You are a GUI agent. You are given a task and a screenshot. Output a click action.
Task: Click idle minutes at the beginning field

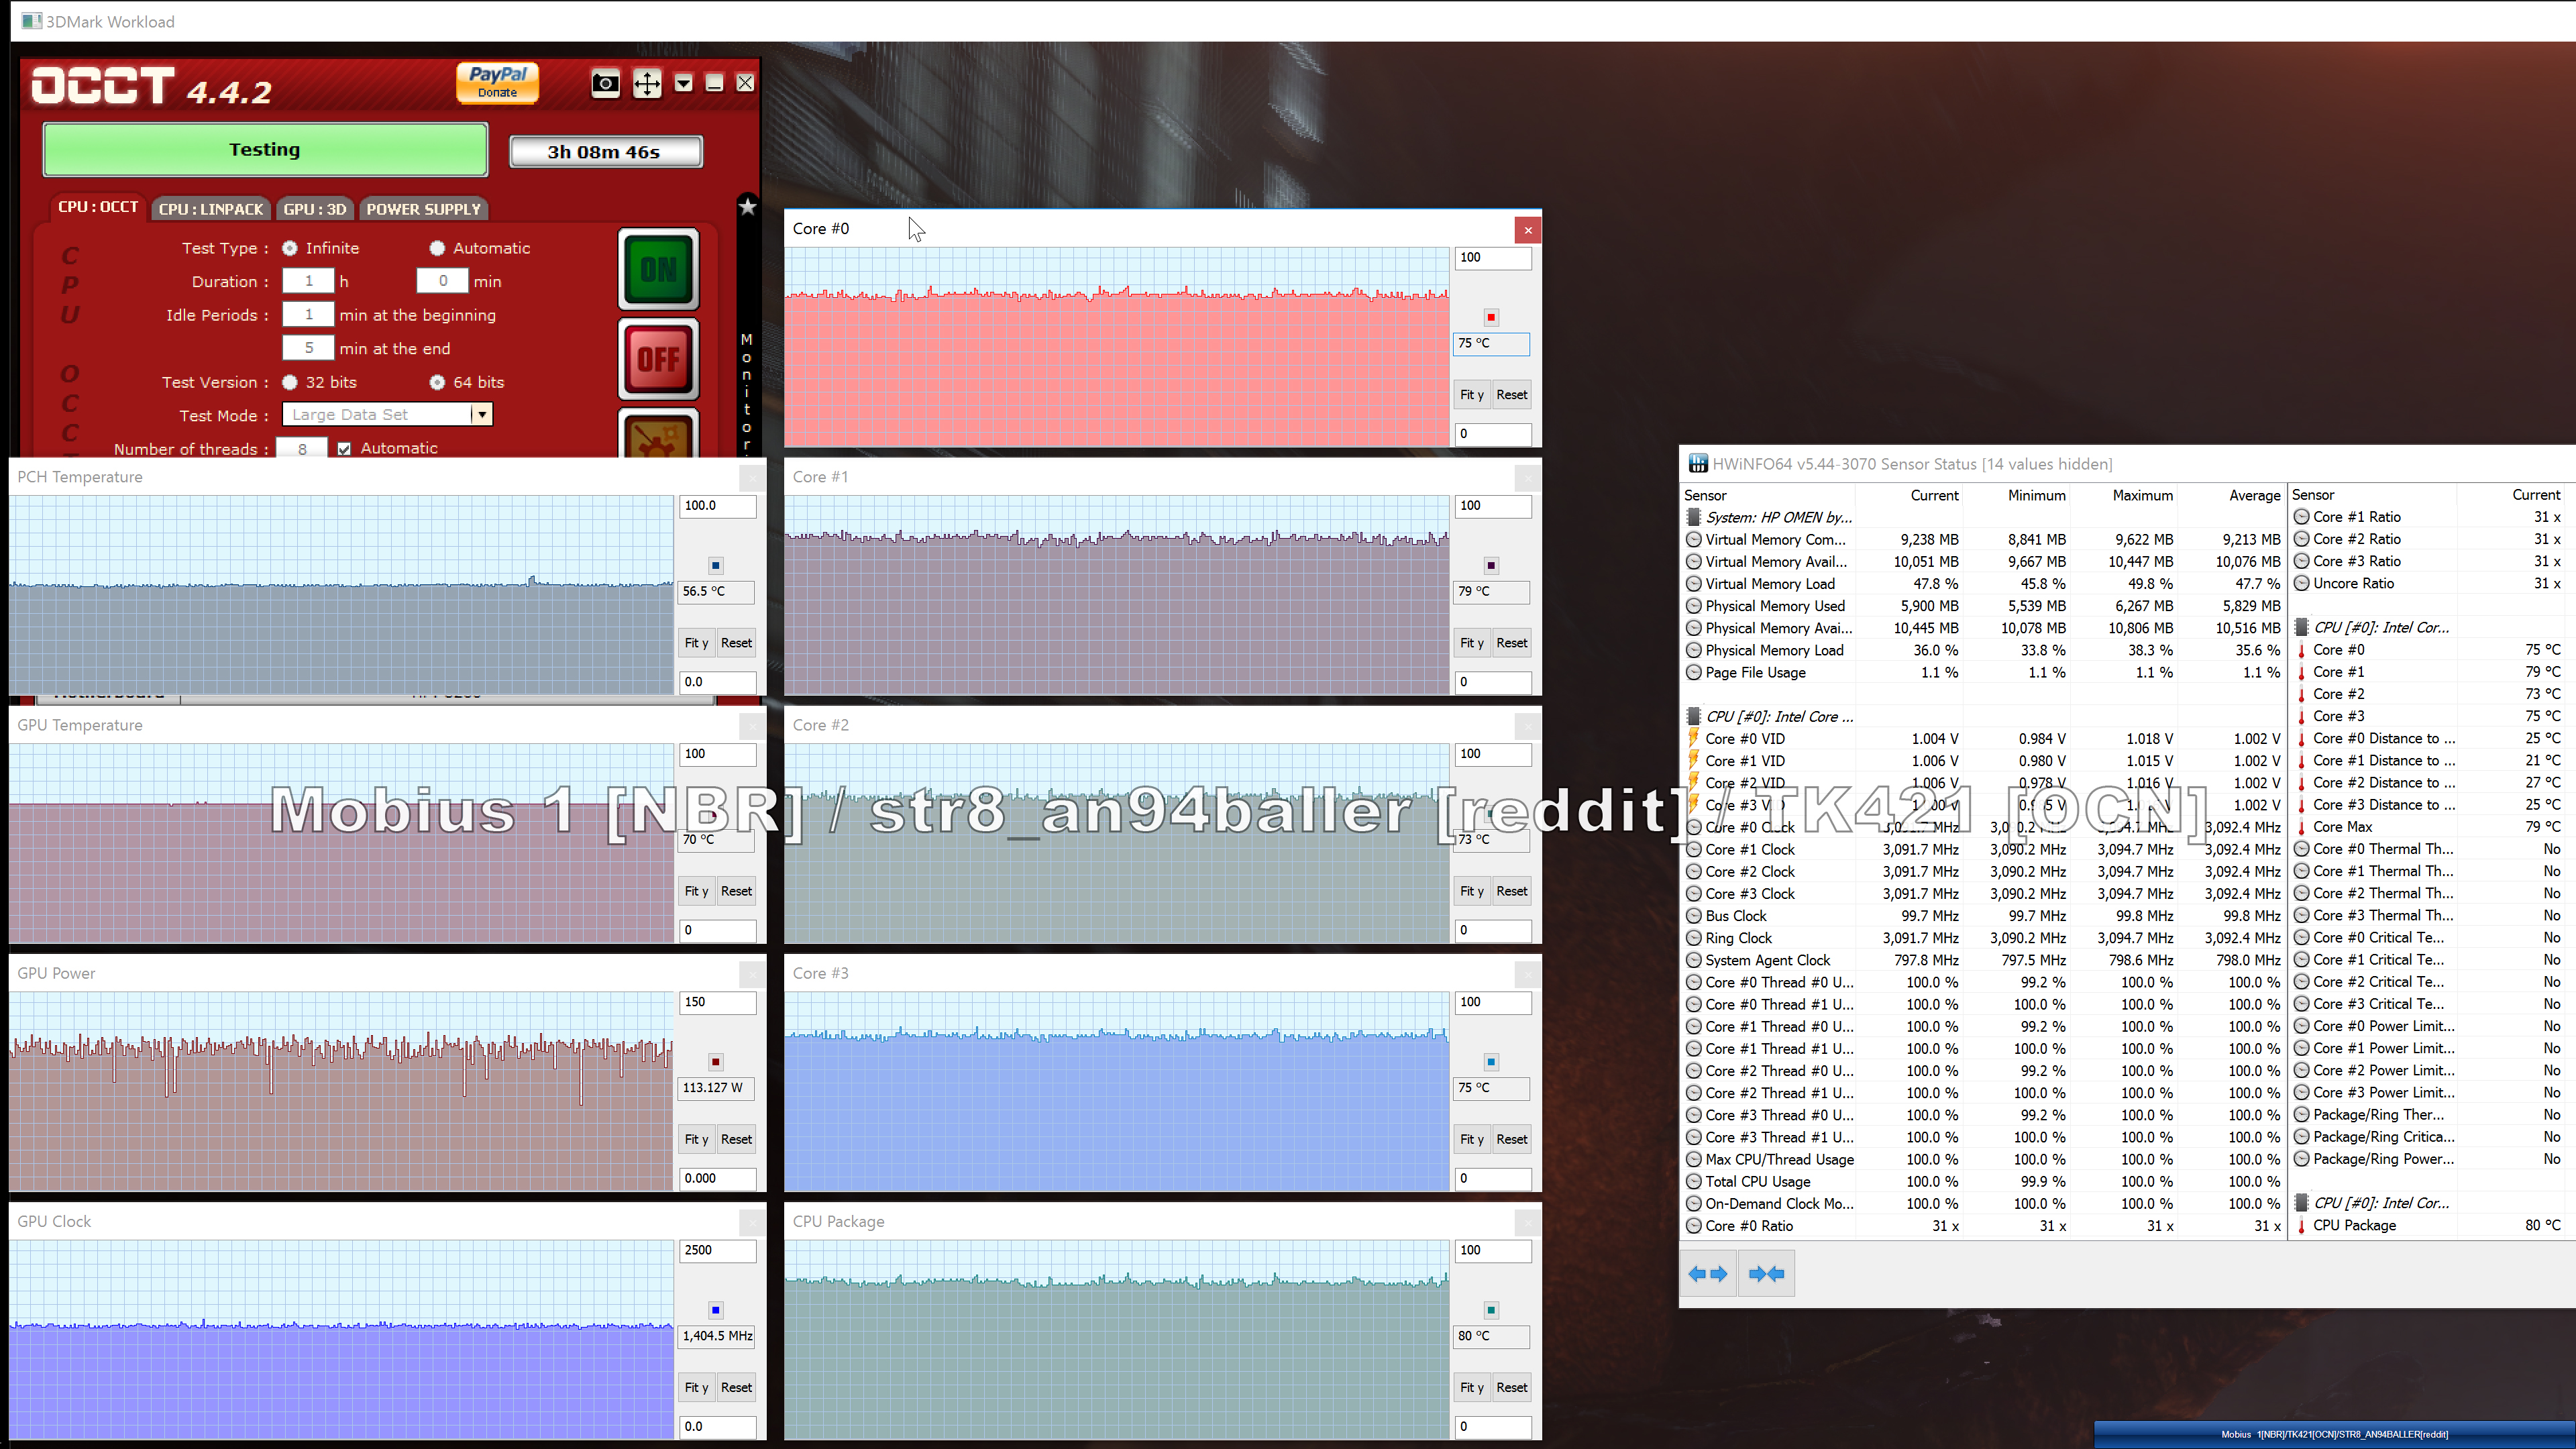(x=308, y=314)
